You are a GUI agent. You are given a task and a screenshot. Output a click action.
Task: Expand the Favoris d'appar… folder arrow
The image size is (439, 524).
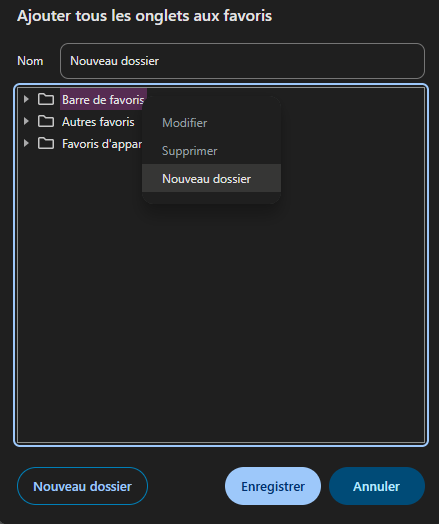pyautogui.click(x=26, y=144)
